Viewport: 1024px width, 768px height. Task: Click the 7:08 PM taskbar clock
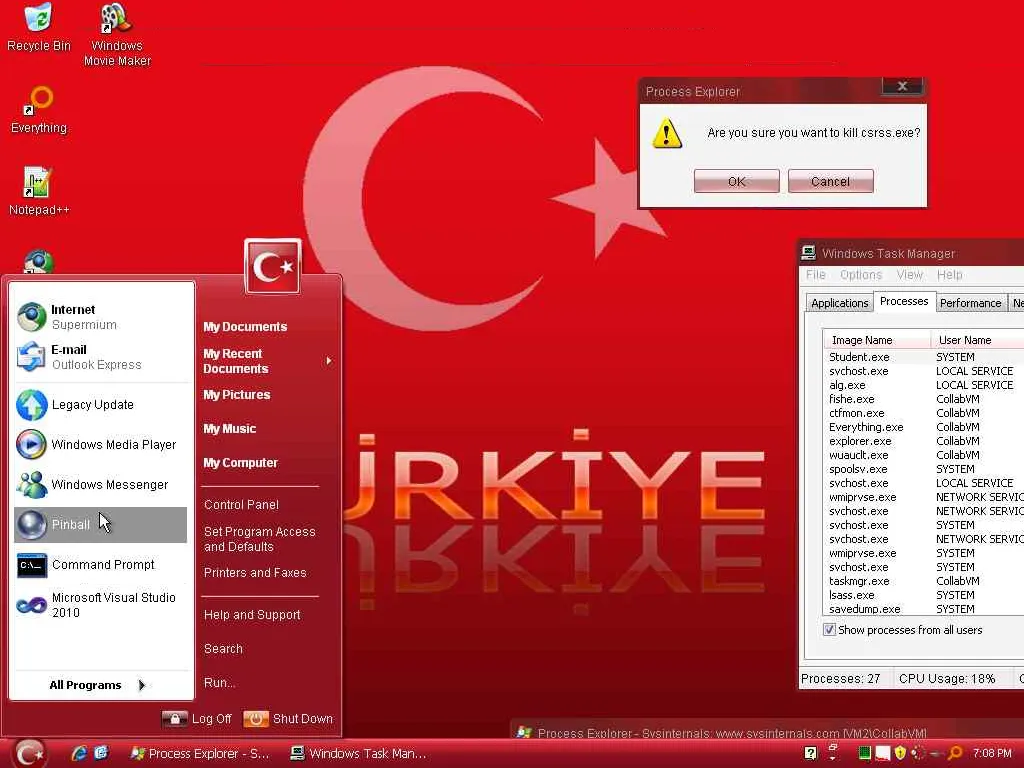coord(992,753)
